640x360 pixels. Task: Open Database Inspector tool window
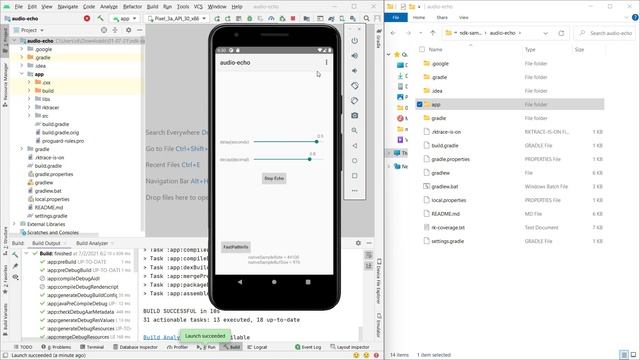pos(135,347)
